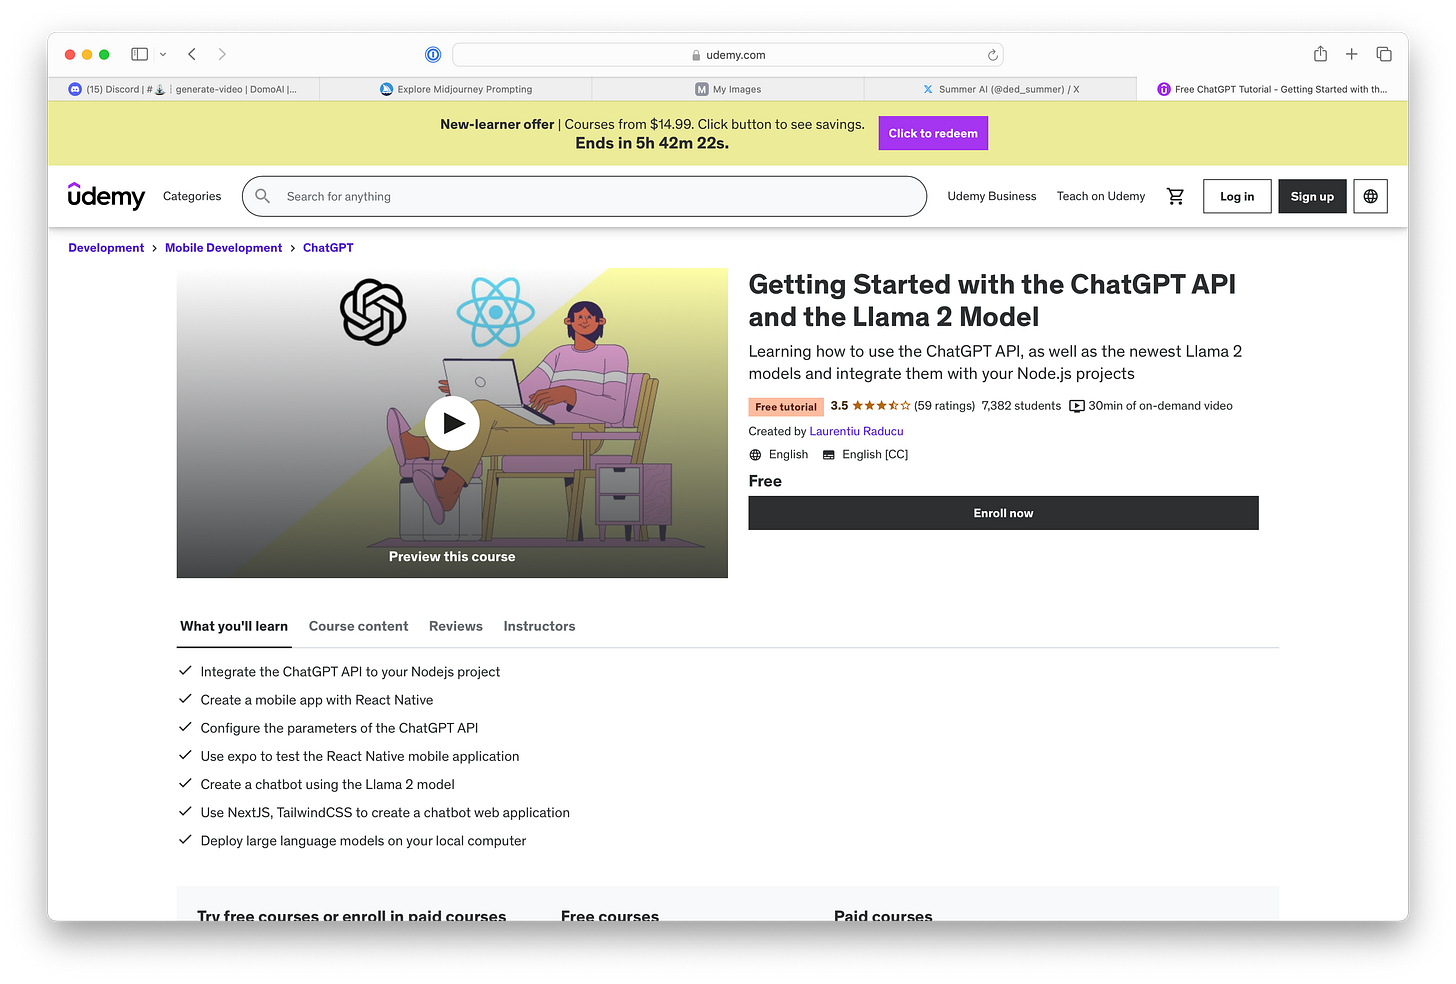Image resolution: width=1456 pixels, height=984 pixels.
Task: Switch to Explore Midjourney Prompting tab
Action: coord(456,89)
